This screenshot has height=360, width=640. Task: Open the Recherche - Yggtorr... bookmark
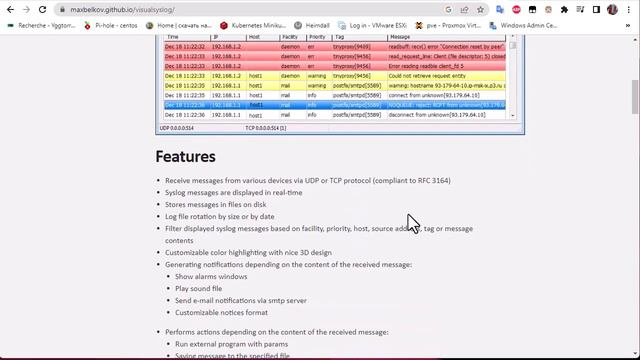[42, 25]
